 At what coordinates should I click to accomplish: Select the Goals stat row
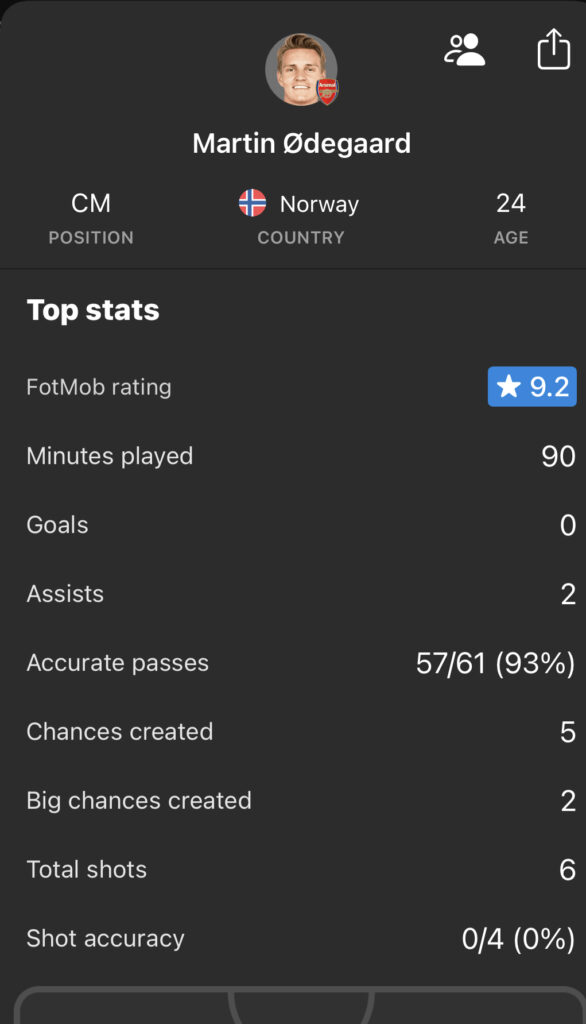click(x=293, y=524)
